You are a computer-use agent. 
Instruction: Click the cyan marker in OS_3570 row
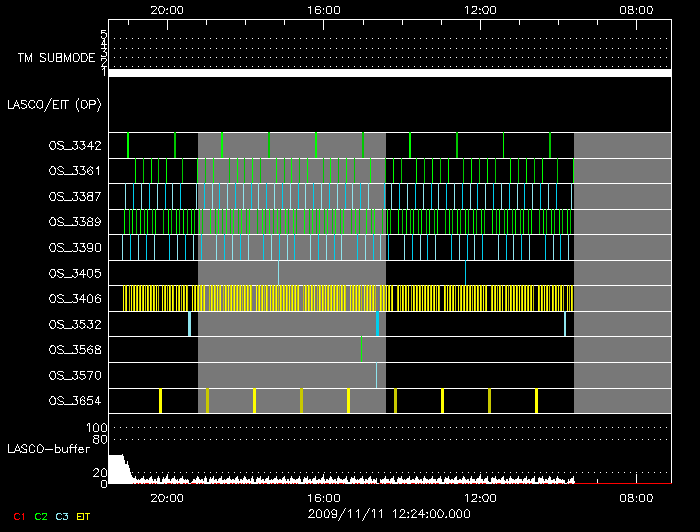click(x=377, y=375)
